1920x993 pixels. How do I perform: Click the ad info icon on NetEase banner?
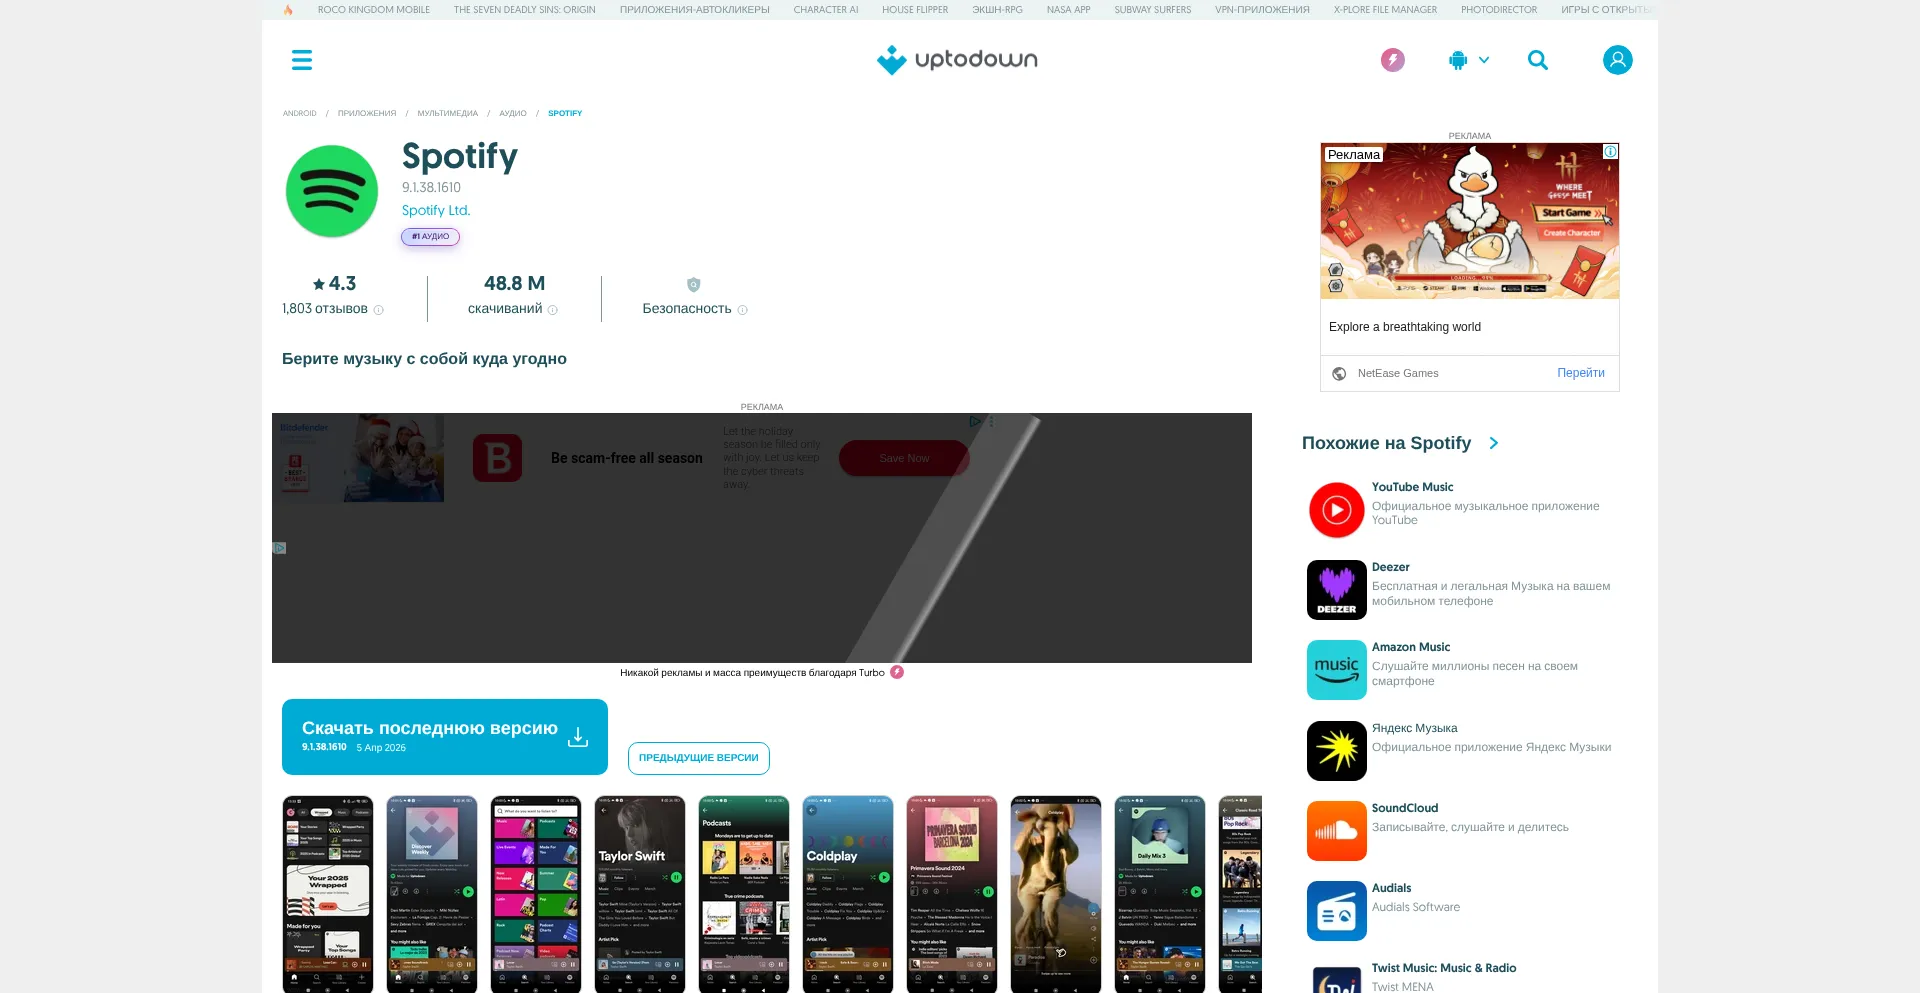pyautogui.click(x=1610, y=152)
